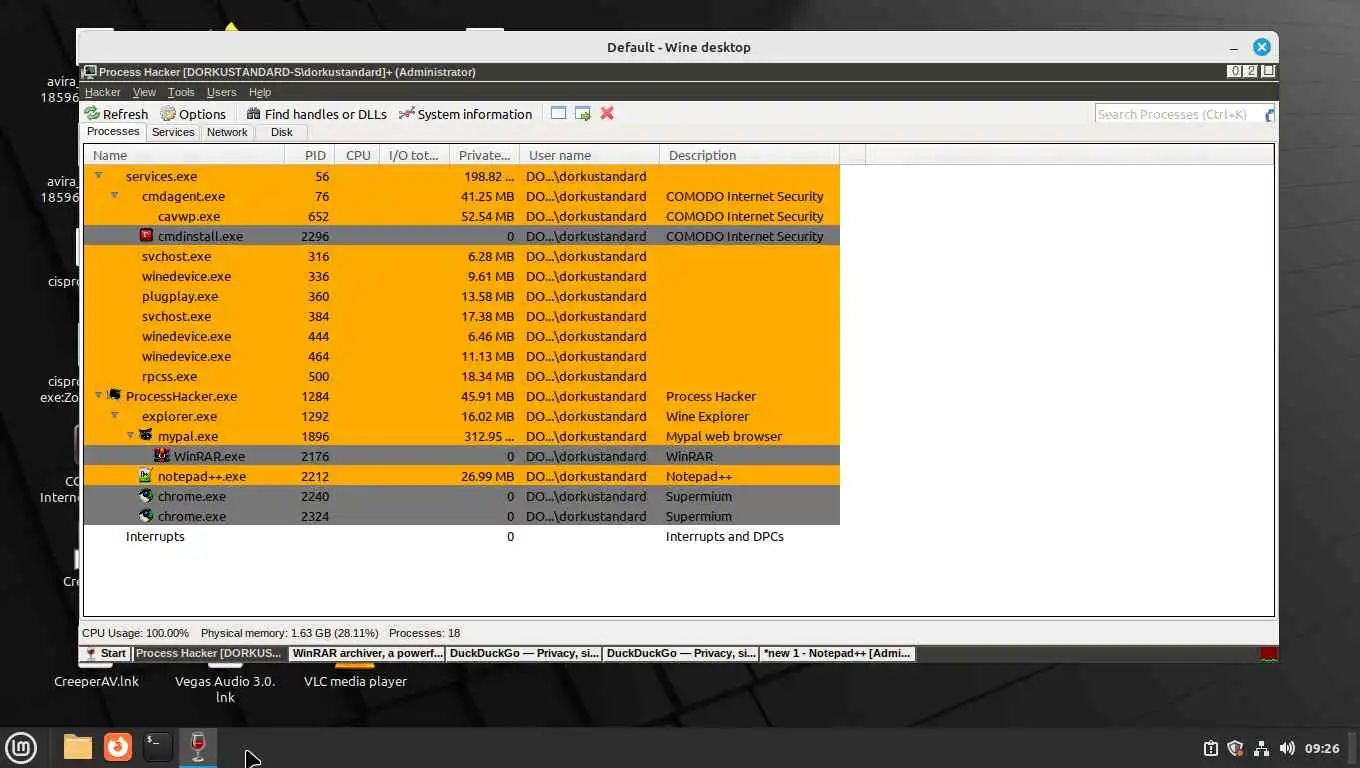Switch to the Disk tab
This screenshot has width=1360, height=768.
pos(282,132)
